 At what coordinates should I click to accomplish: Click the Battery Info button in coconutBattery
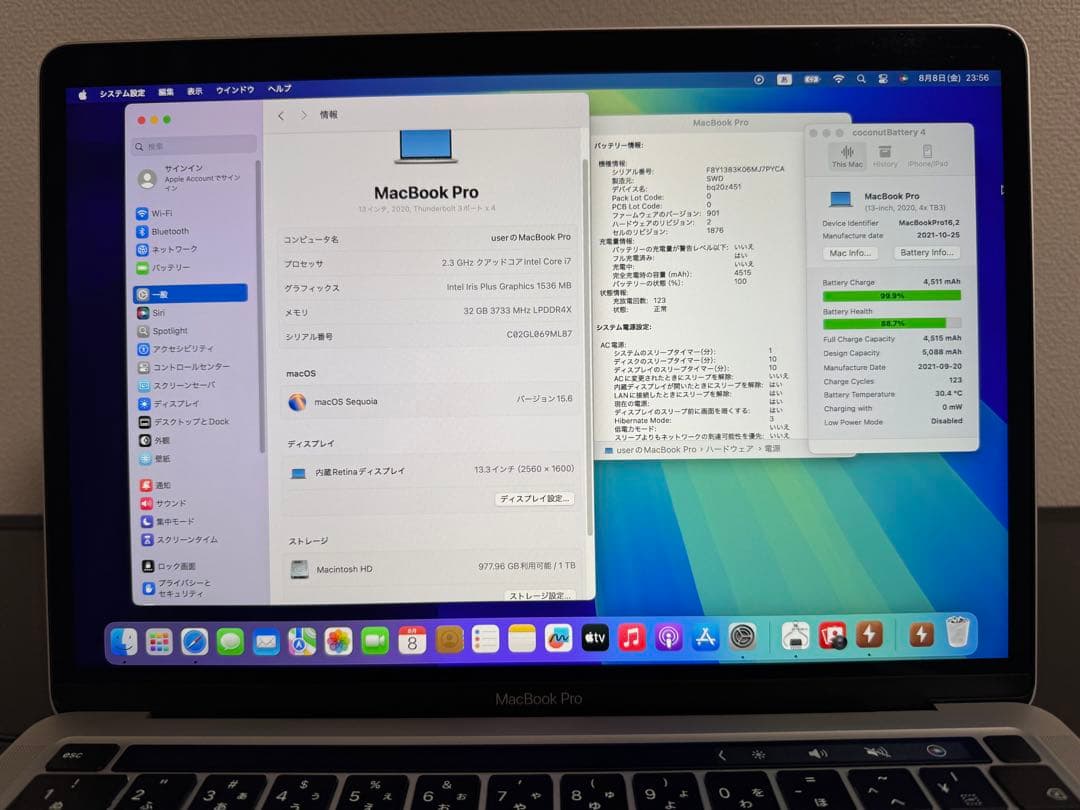(926, 253)
